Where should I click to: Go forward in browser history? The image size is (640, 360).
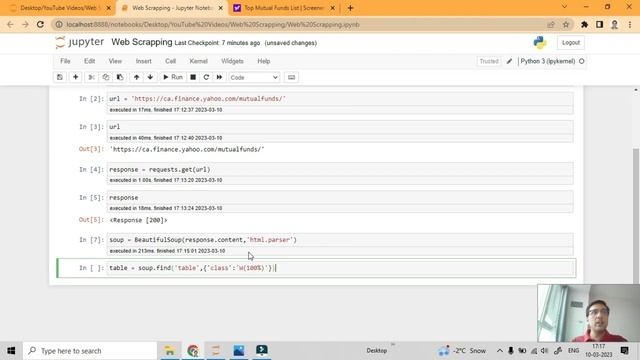(x=25, y=24)
